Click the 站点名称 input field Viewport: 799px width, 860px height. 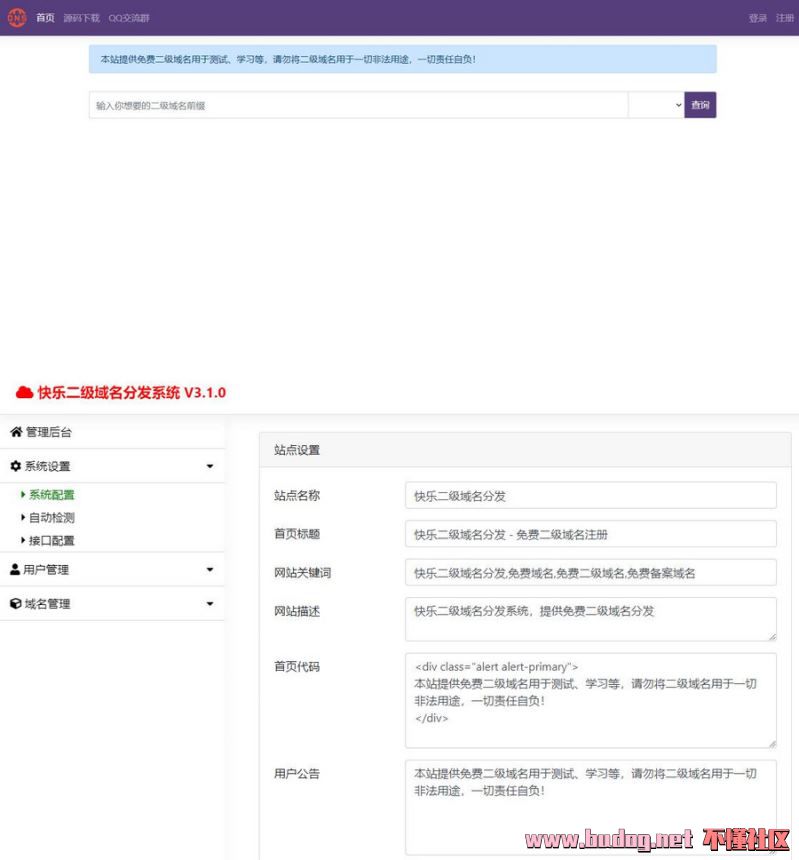[590, 495]
